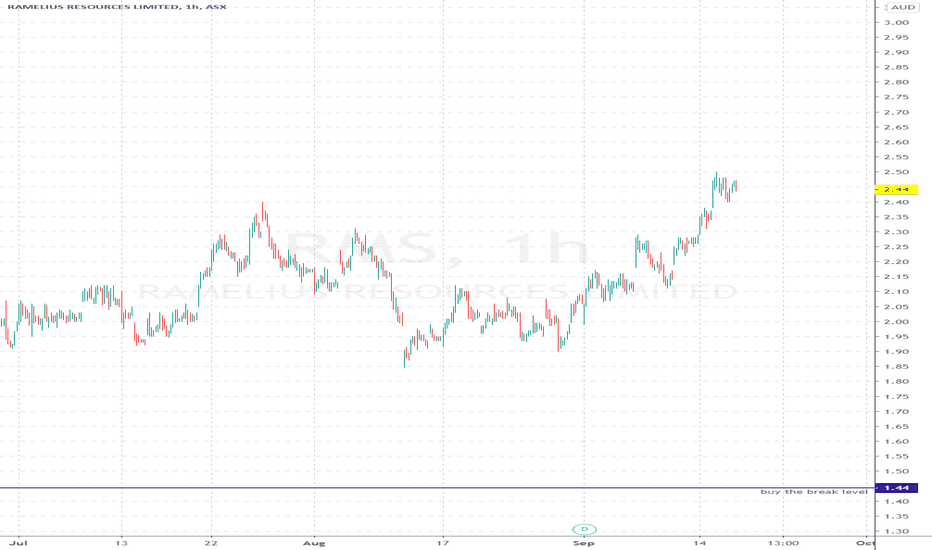Image resolution: width=932 pixels, height=550 pixels.
Task: Click the AUD currency button
Action: click(x=902, y=7)
